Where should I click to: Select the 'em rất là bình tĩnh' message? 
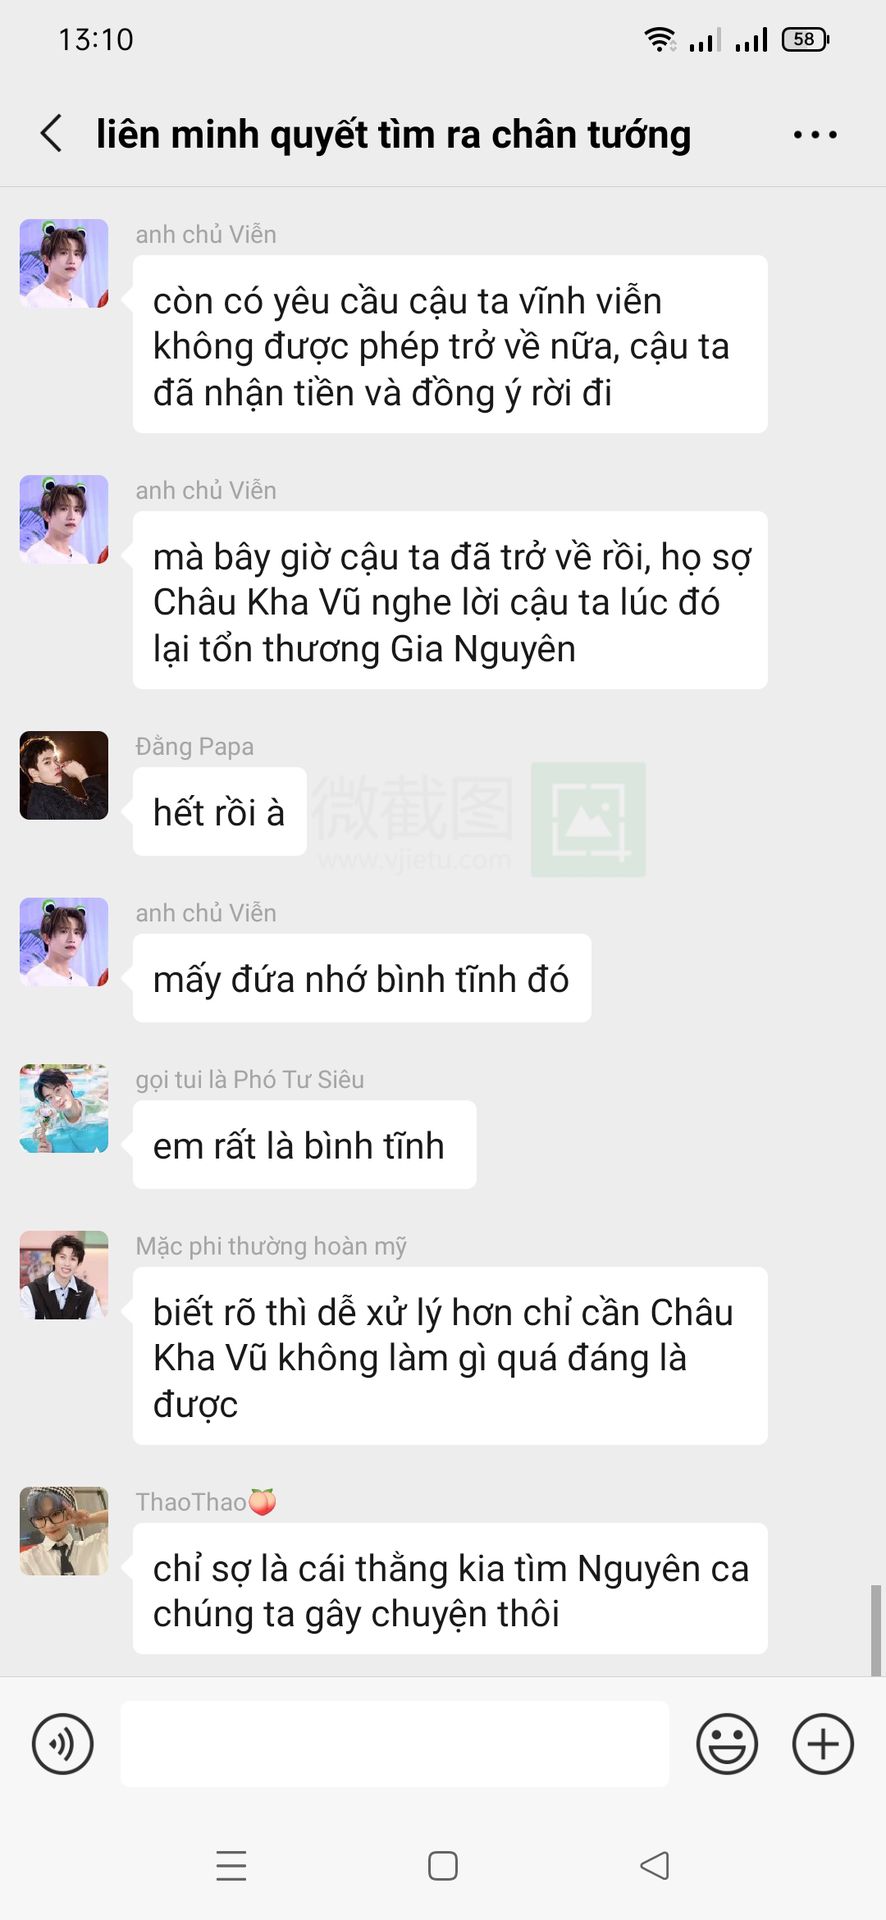(305, 1145)
